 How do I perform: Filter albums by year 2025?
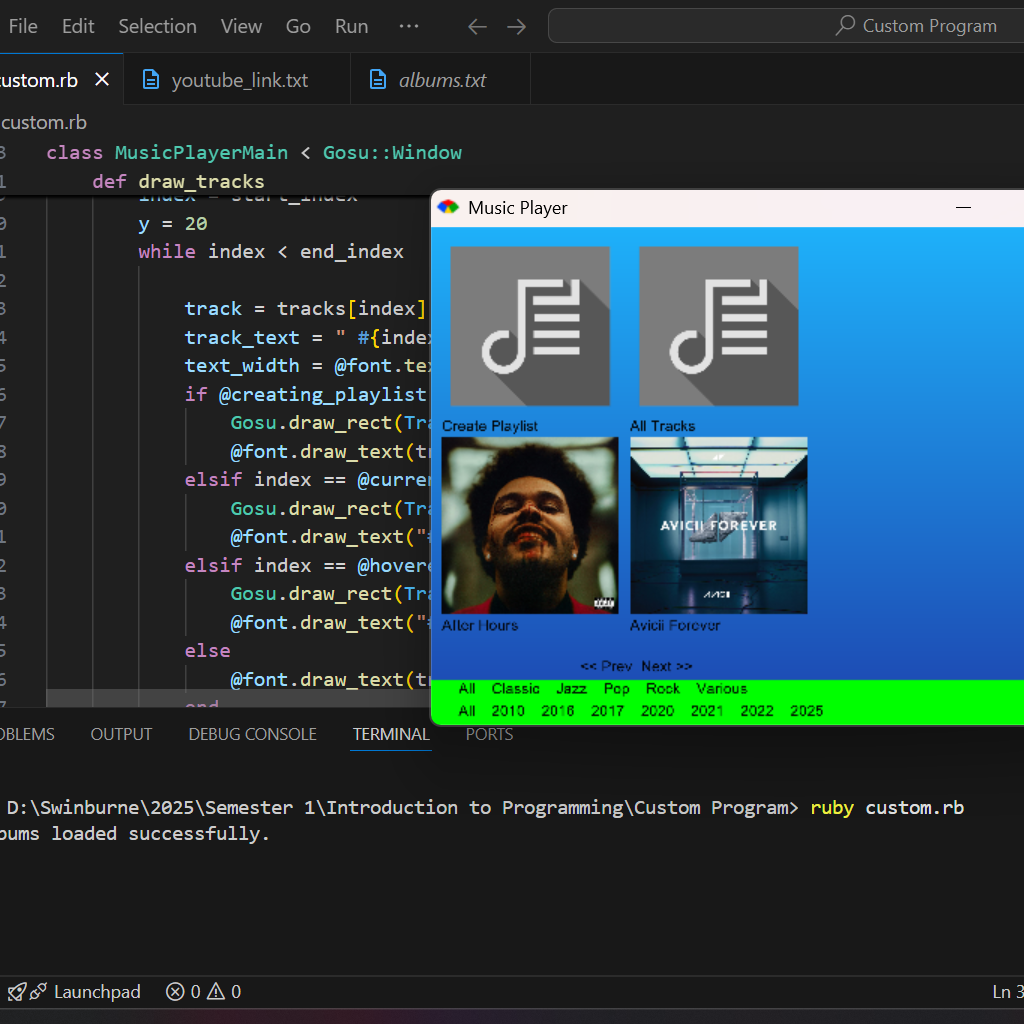click(x=807, y=711)
